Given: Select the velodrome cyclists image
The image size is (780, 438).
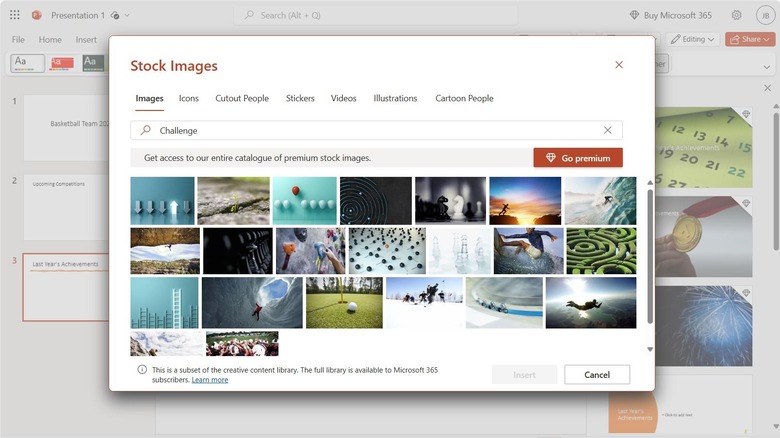Looking at the screenshot, I should [x=504, y=303].
